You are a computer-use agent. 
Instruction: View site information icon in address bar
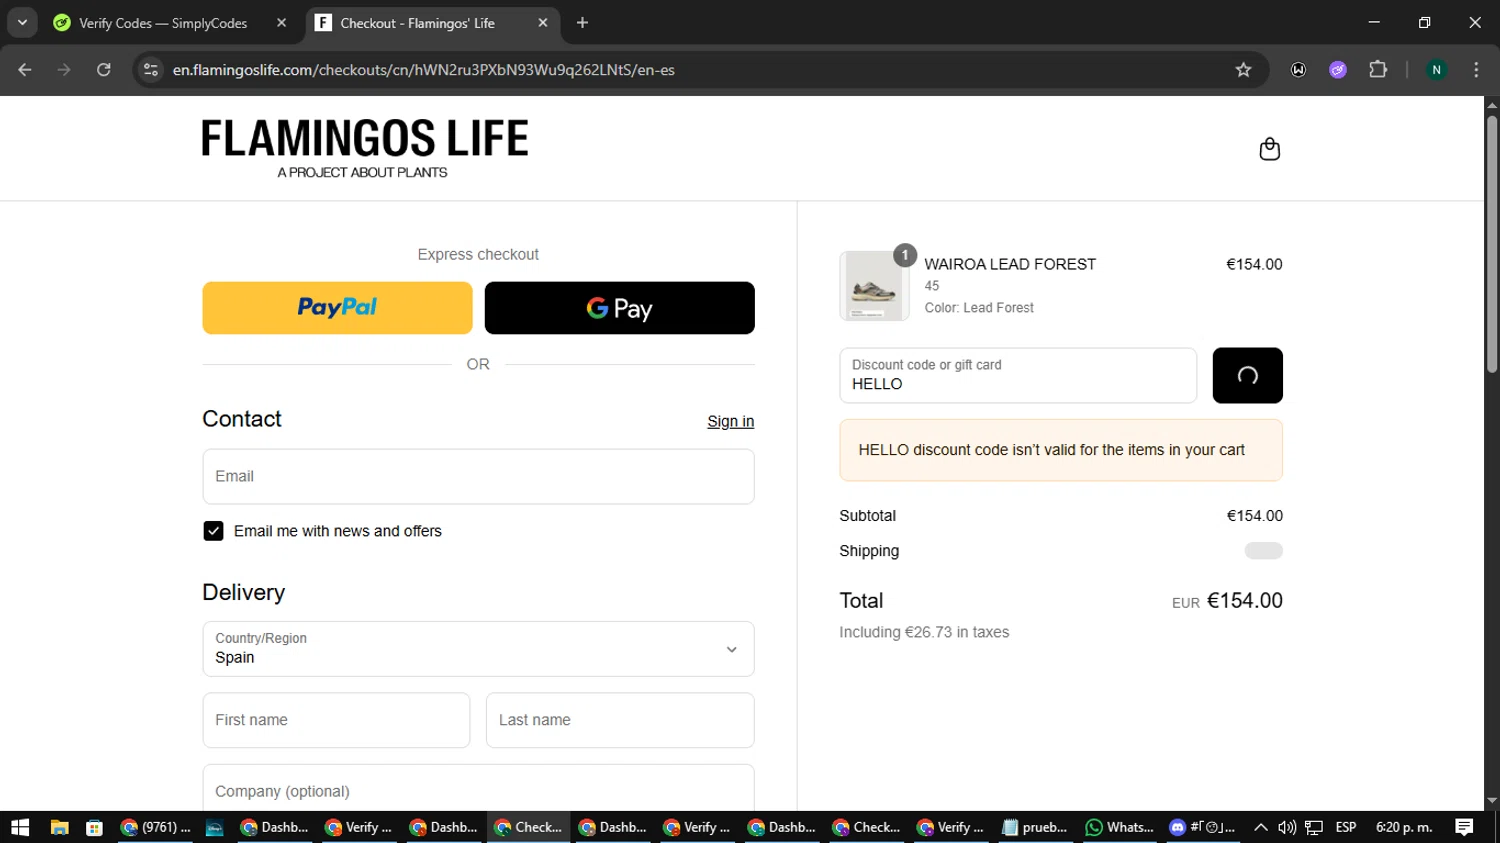coord(151,70)
